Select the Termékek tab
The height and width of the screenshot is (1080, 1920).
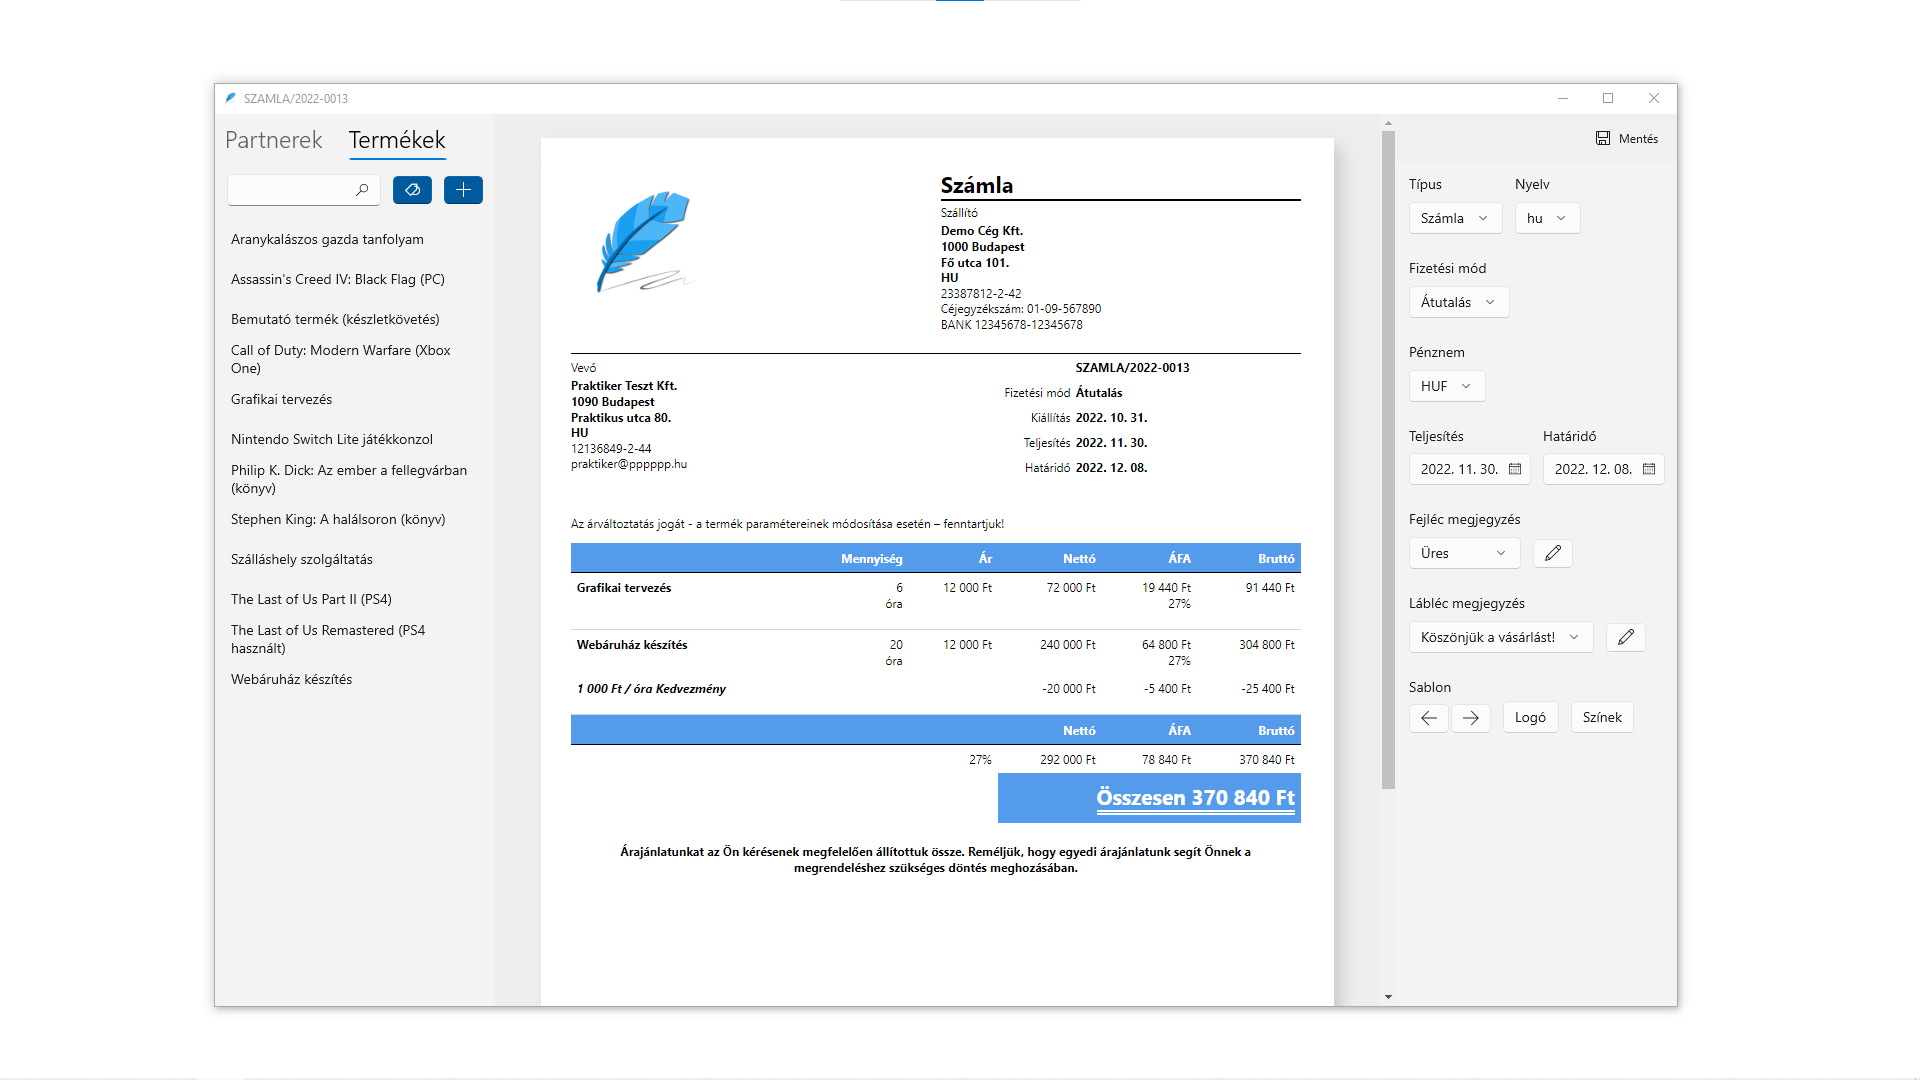pos(397,140)
